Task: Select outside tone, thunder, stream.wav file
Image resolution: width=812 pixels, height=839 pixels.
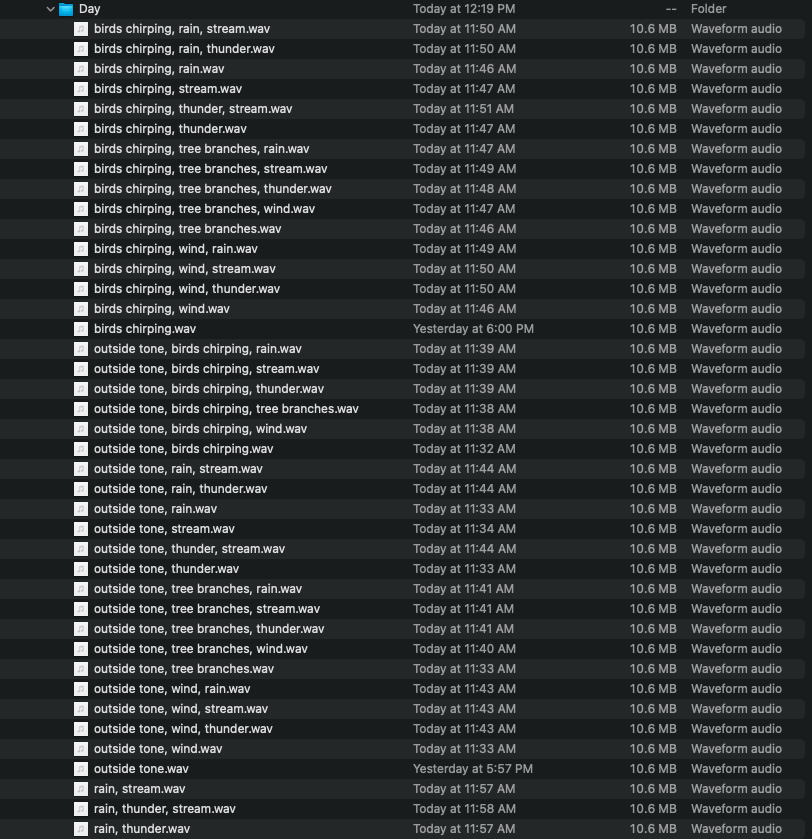Action: tap(189, 549)
